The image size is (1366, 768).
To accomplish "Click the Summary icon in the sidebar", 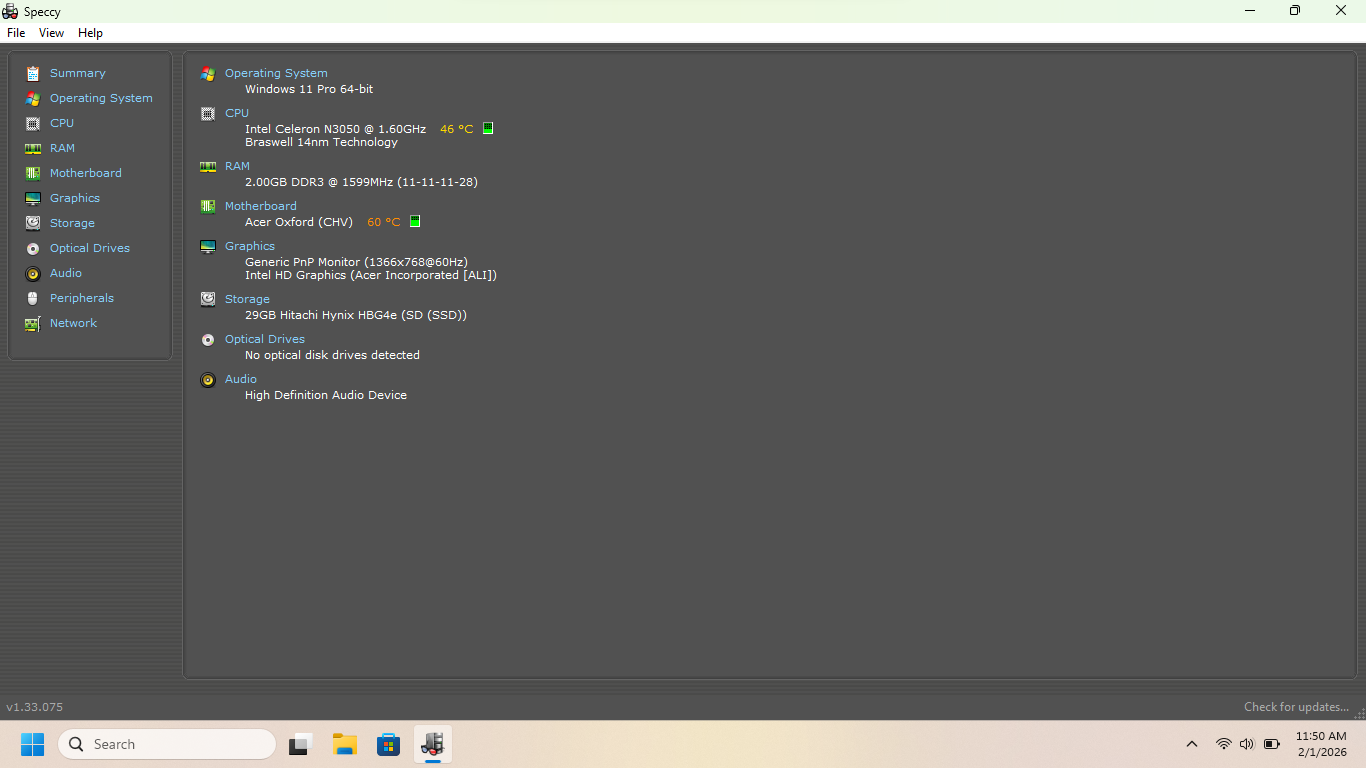I will click(33, 73).
